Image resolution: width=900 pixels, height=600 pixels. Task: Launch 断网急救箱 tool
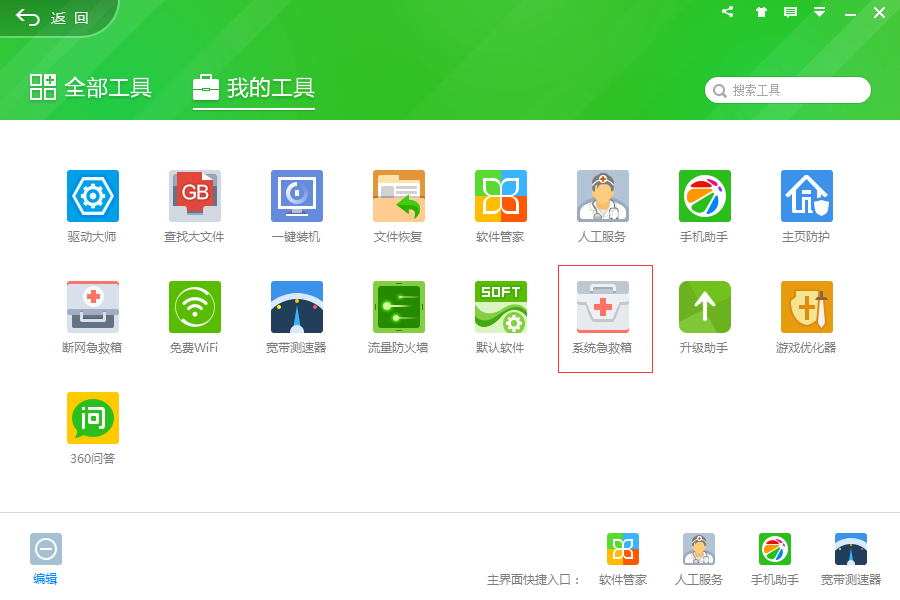[92, 307]
